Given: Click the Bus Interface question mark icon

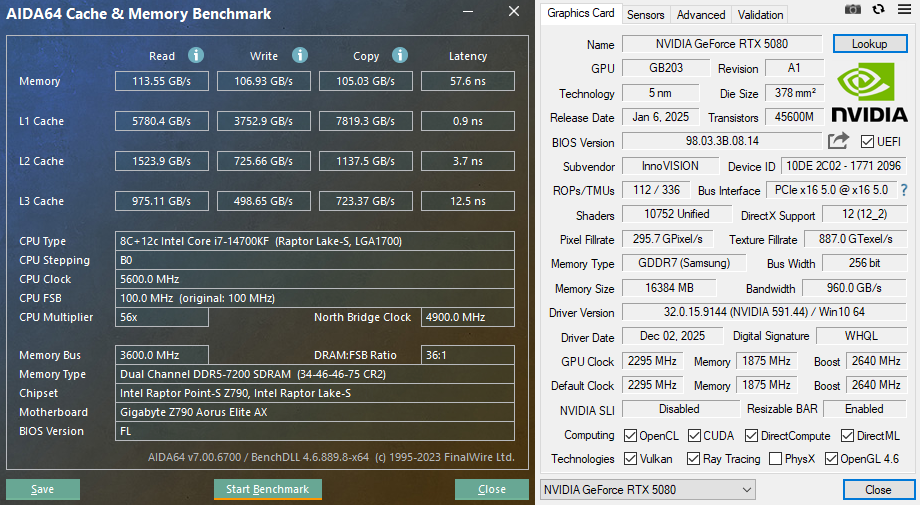Looking at the screenshot, I should click(904, 190).
